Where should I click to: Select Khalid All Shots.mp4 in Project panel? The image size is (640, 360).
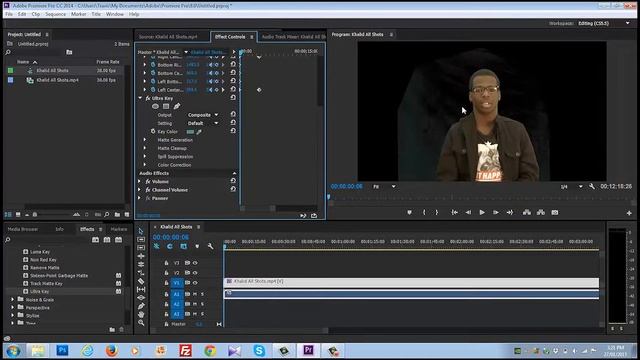[x=57, y=80]
